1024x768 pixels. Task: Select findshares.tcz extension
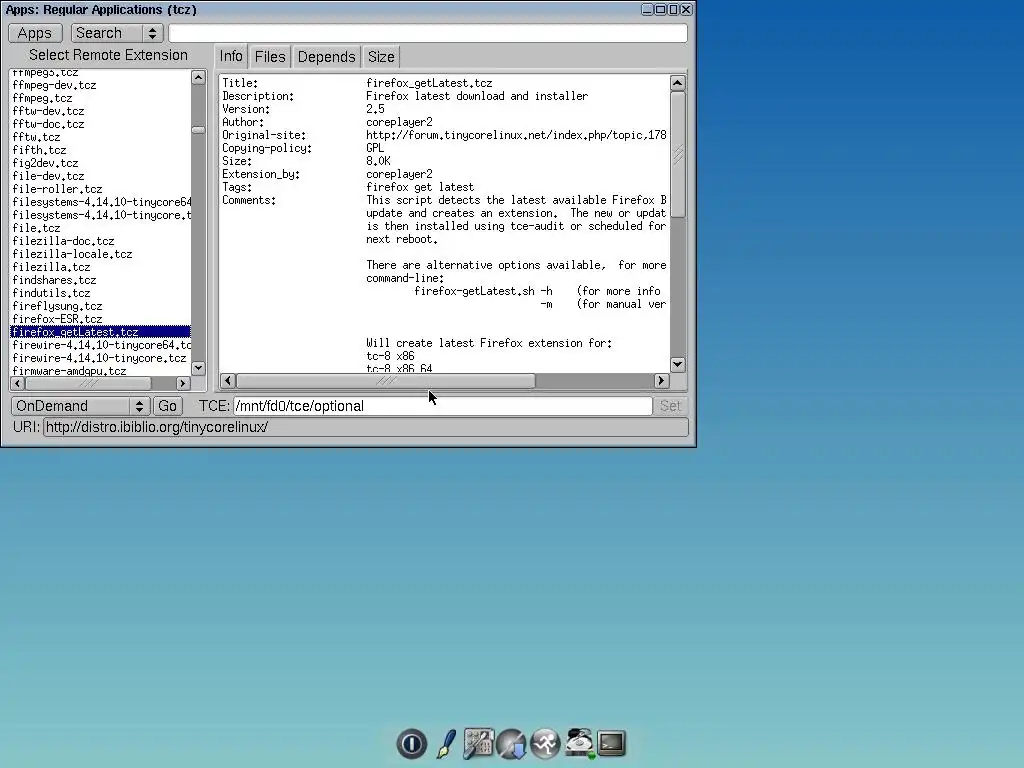pos(54,280)
